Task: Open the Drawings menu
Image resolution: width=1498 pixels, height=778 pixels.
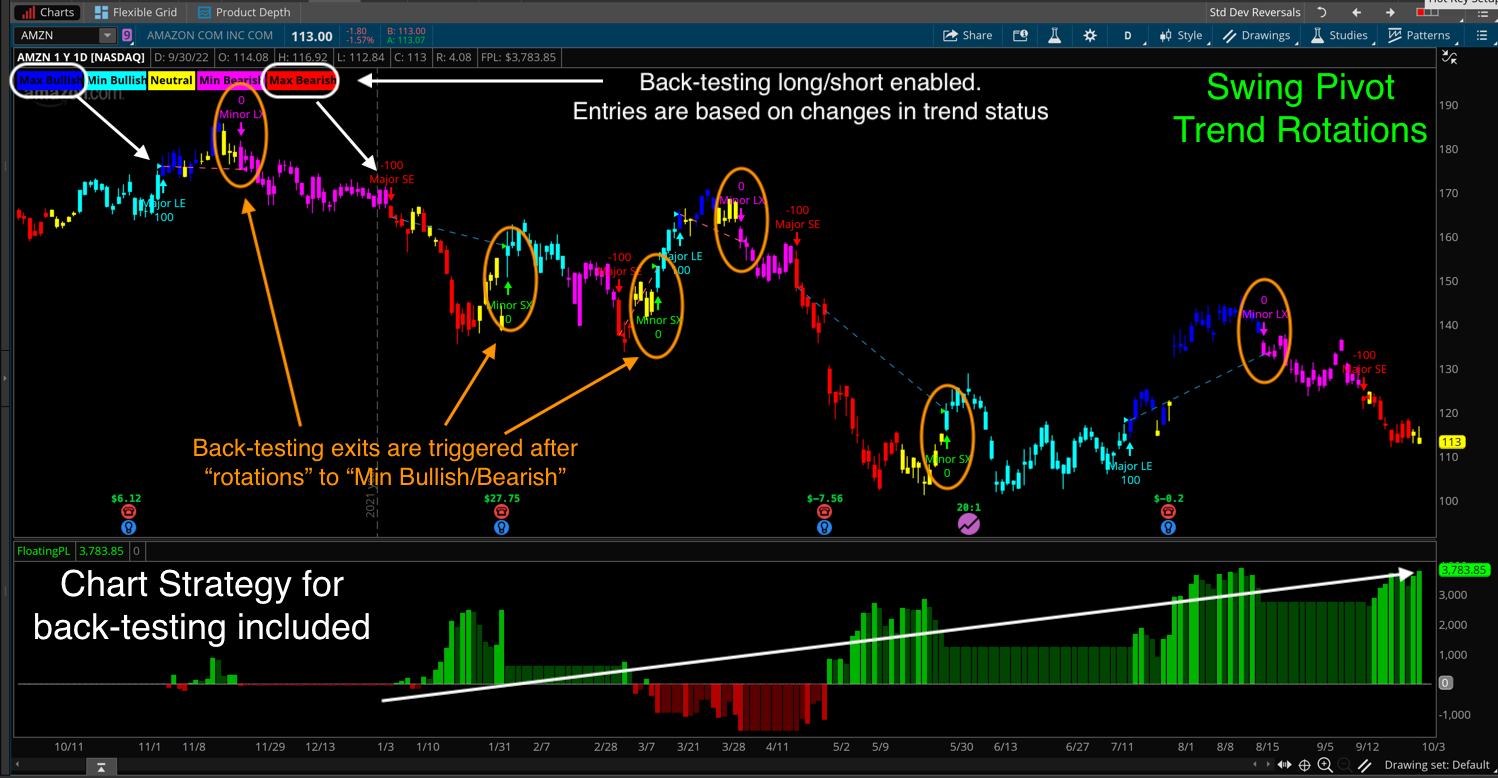Action: (x=1257, y=35)
